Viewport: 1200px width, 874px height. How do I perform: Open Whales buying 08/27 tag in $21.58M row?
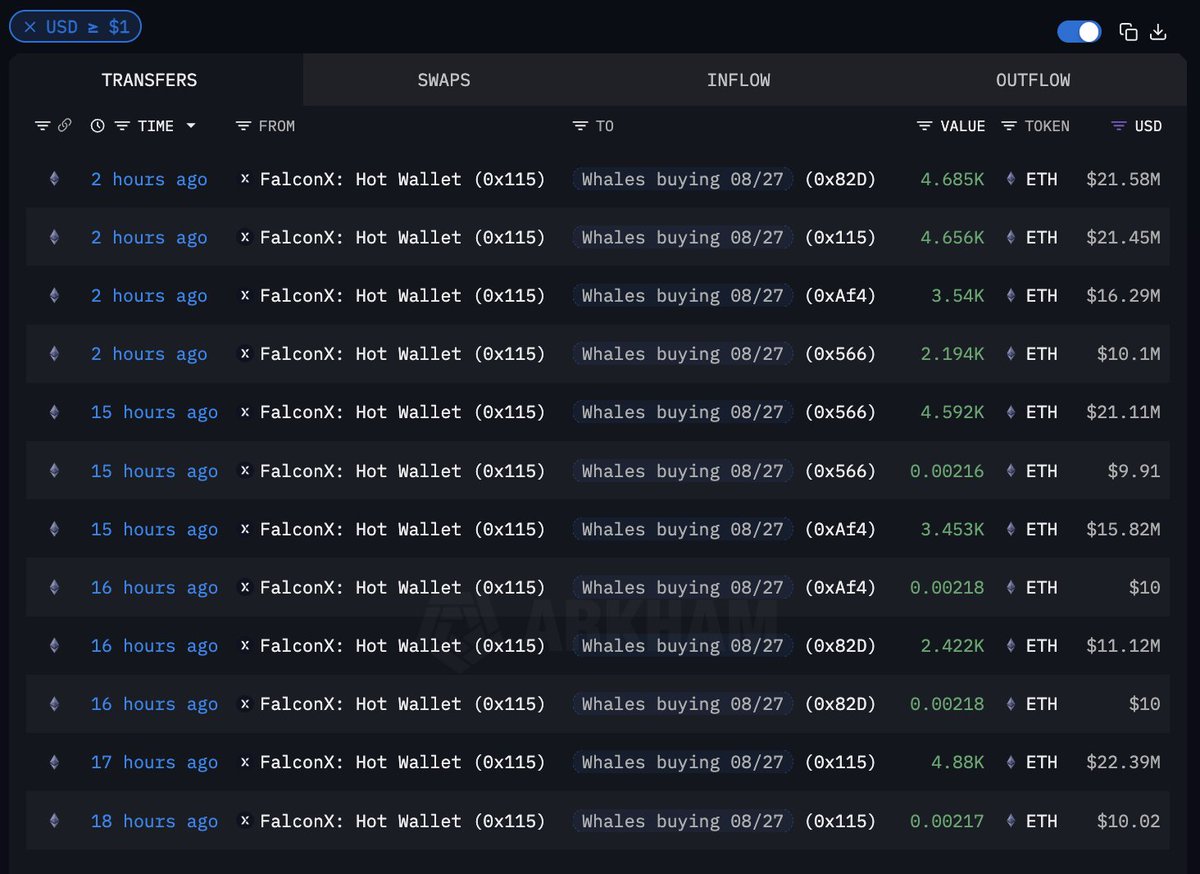tap(683, 179)
